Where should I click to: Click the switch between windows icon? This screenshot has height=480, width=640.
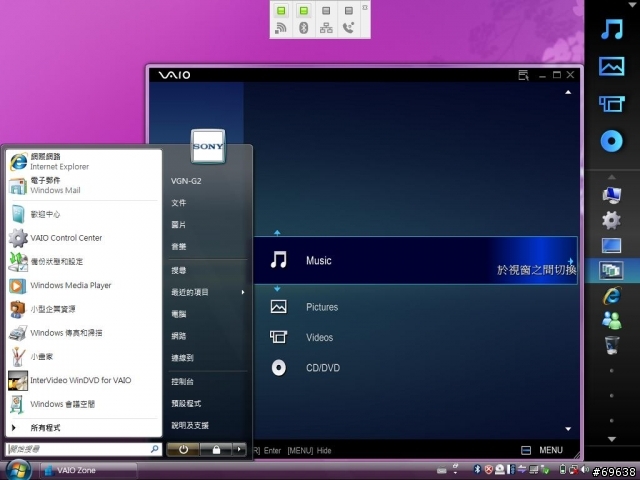(x=611, y=270)
